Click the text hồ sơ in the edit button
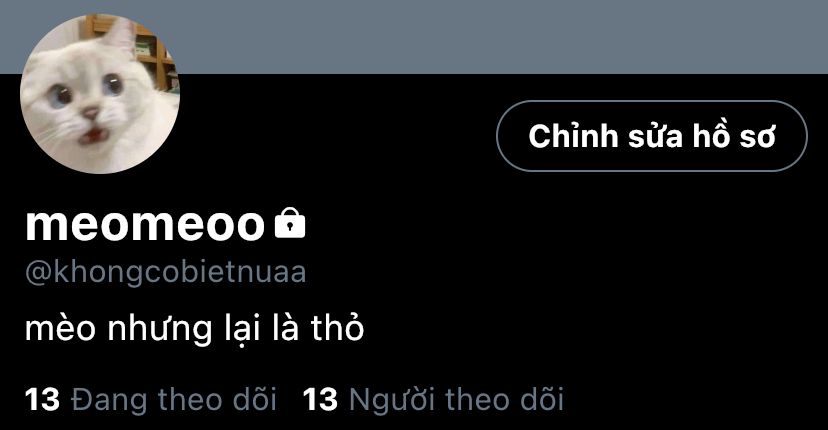The image size is (828, 430). click(734, 136)
